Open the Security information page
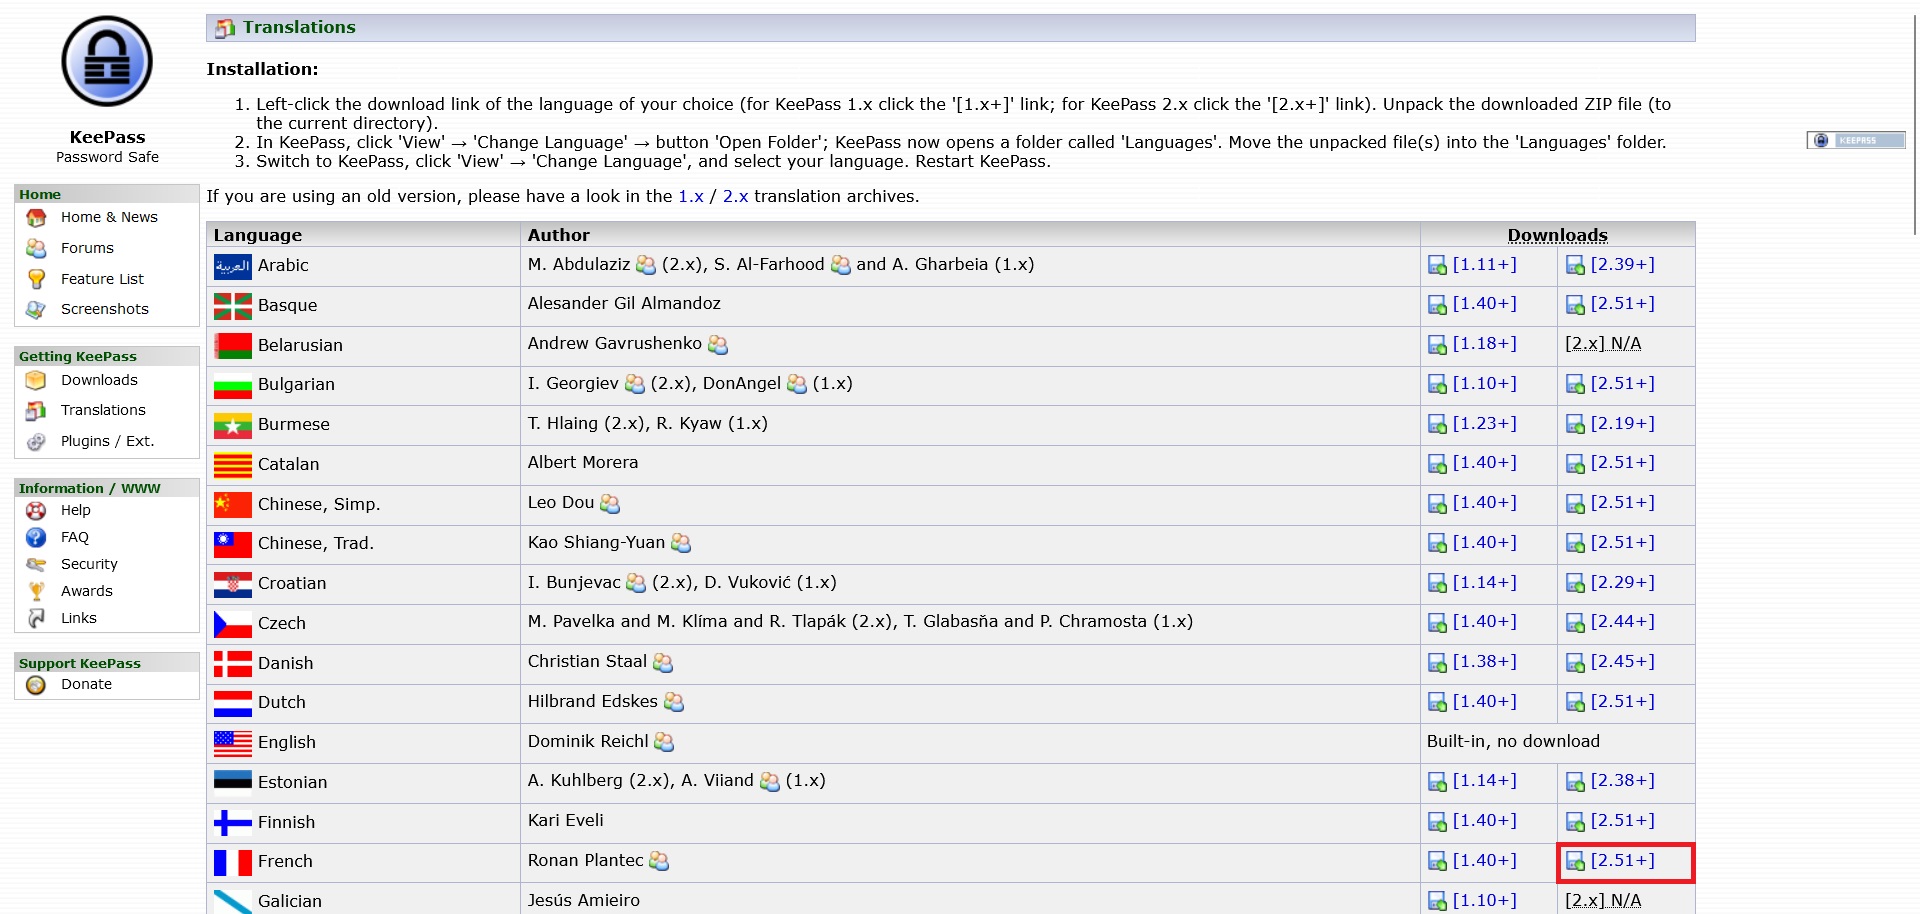 pos(89,564)
